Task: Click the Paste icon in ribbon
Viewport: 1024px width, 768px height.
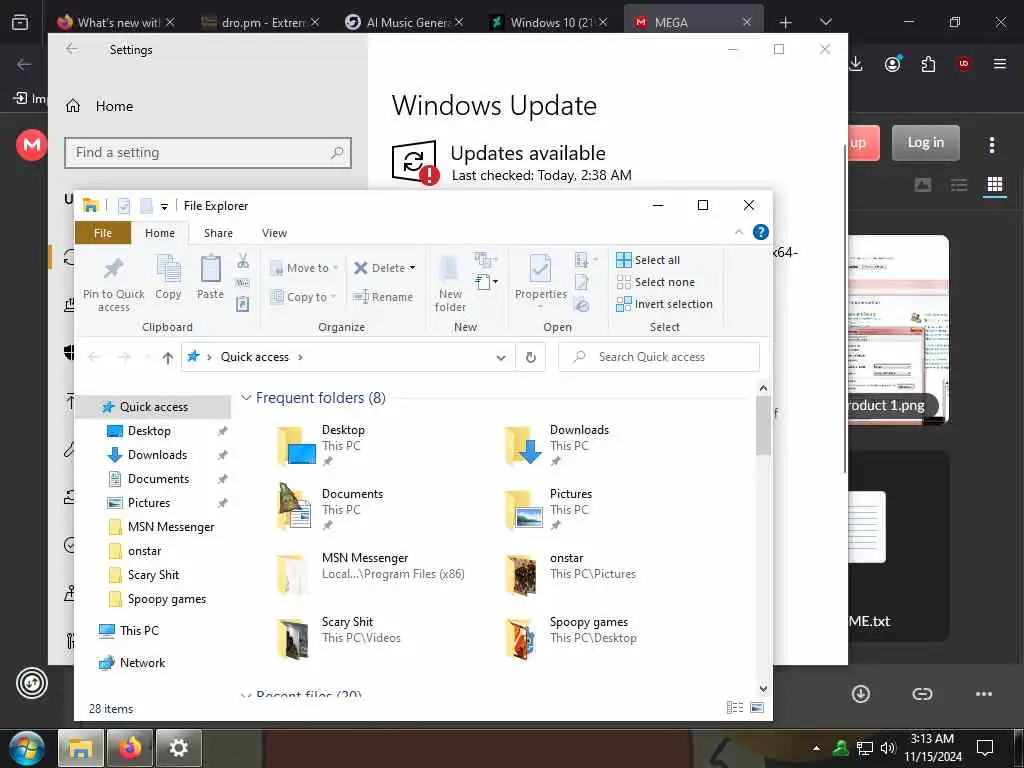Action: (x=210, y=269)
